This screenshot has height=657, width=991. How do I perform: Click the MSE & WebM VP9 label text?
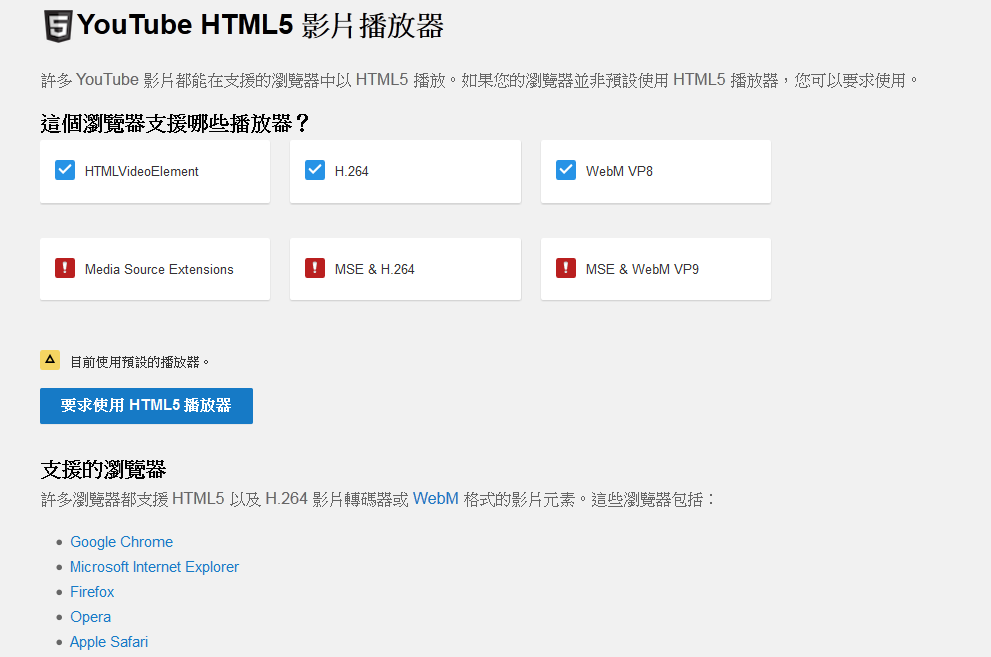click(x=642, y=269)
